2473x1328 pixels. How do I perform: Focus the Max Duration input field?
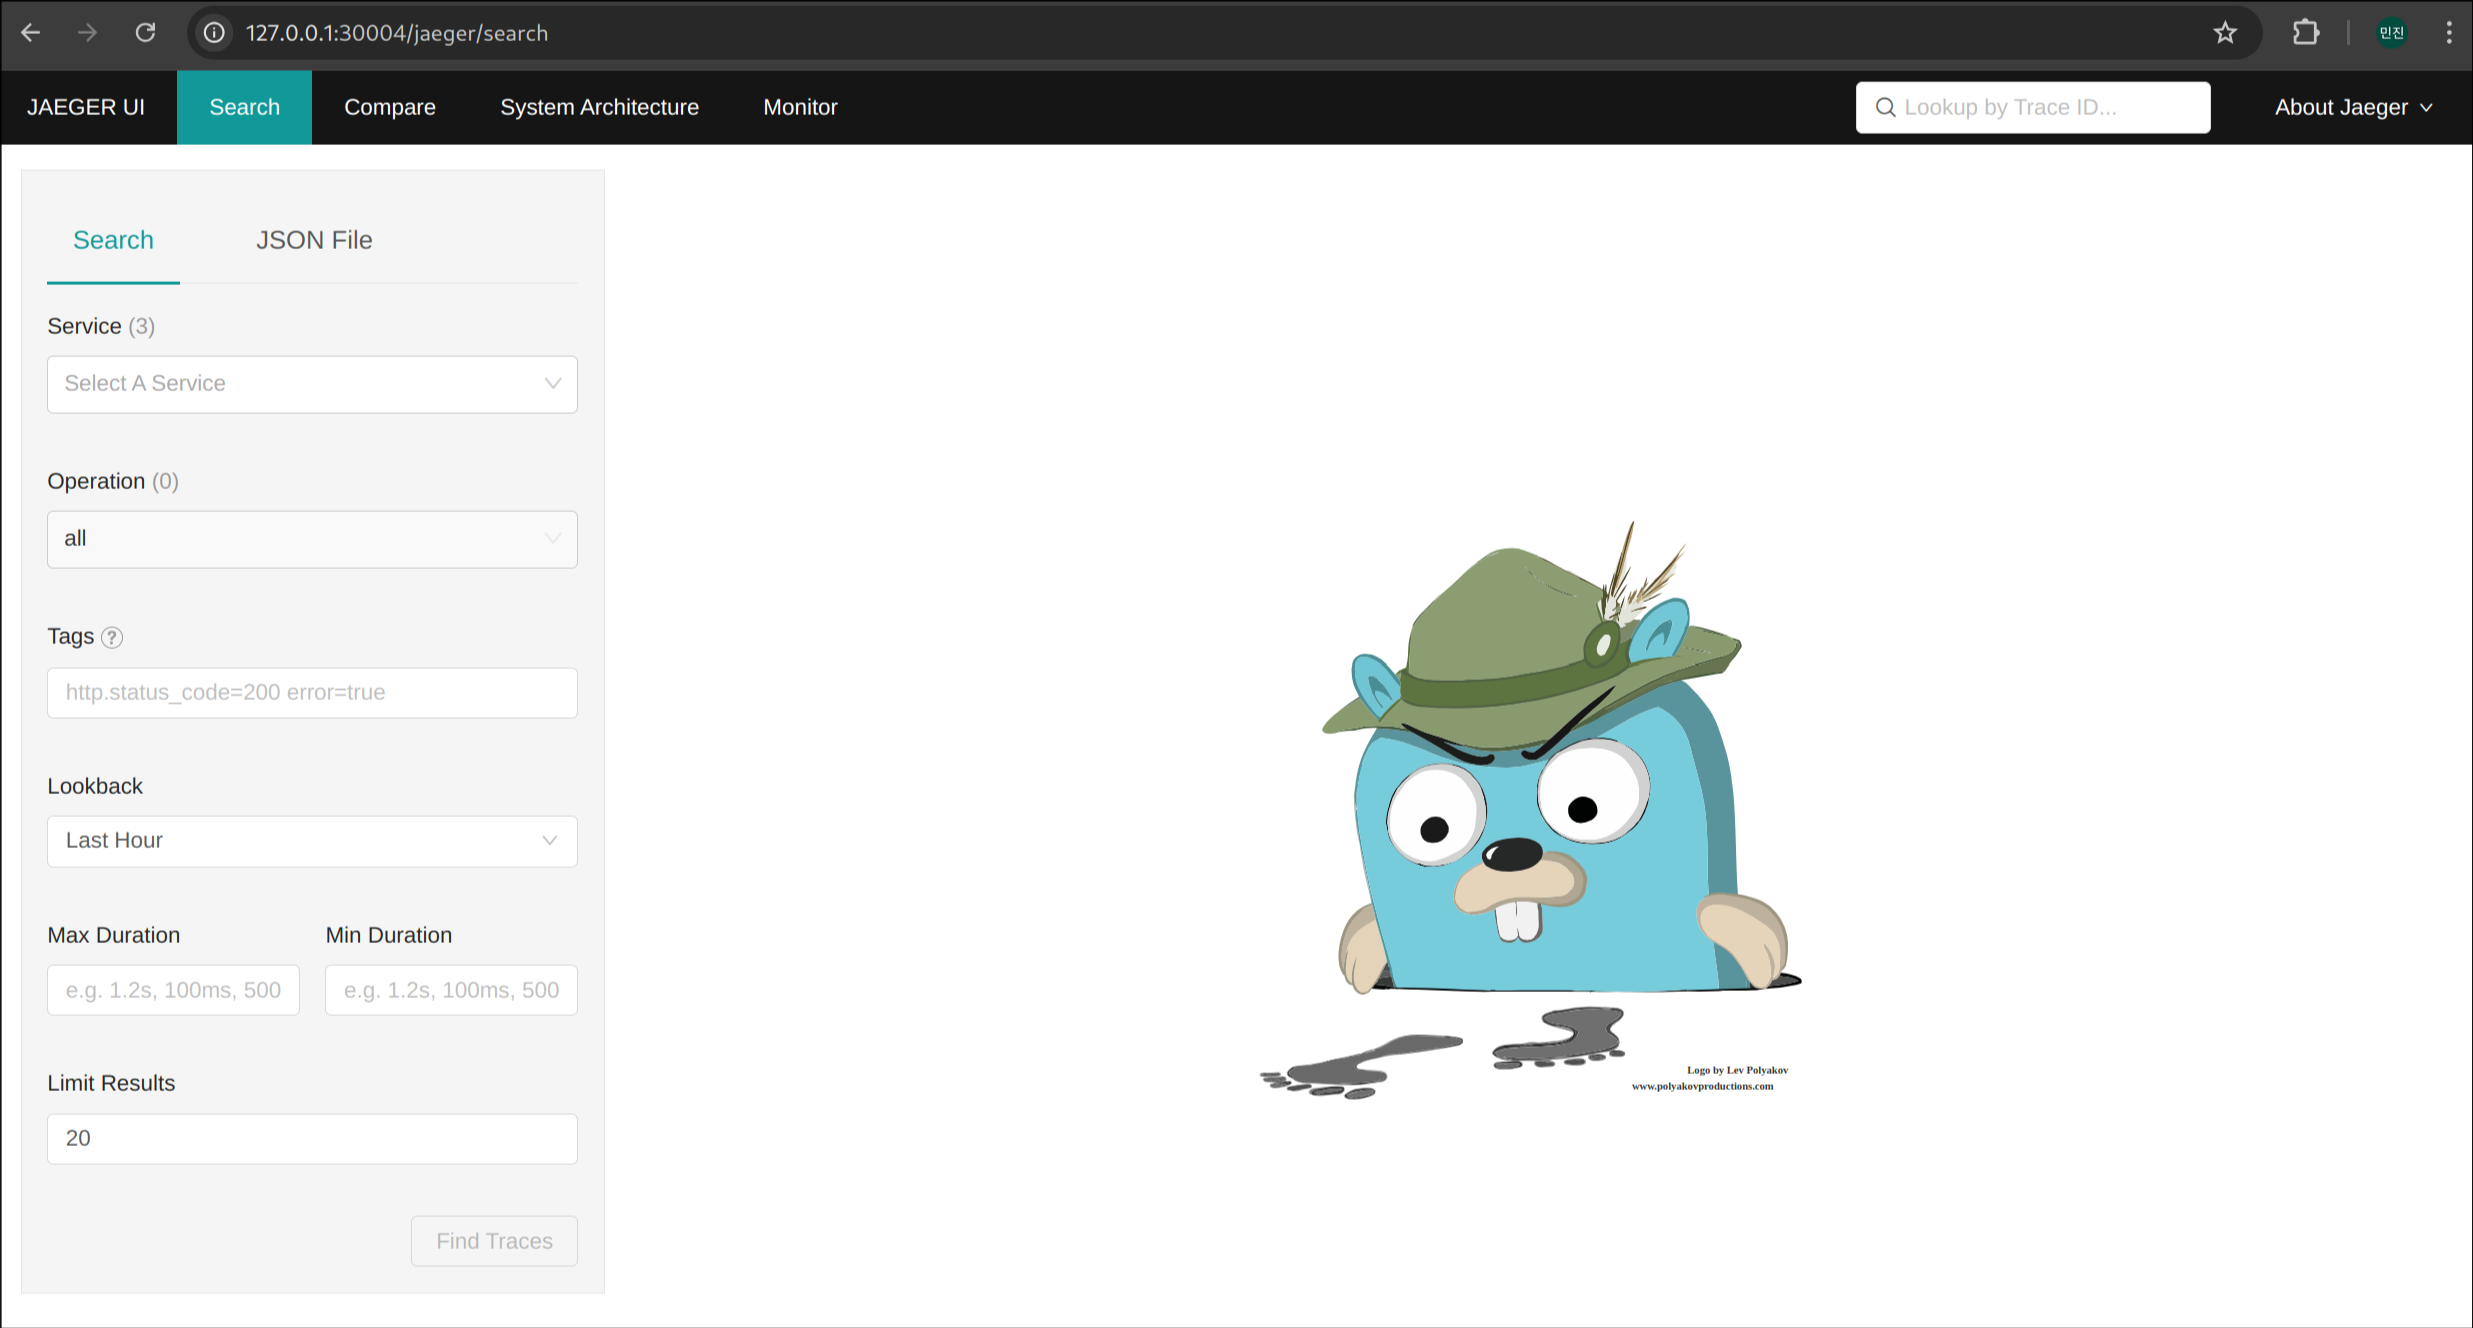pyautogui.click(x=173, y=990)
